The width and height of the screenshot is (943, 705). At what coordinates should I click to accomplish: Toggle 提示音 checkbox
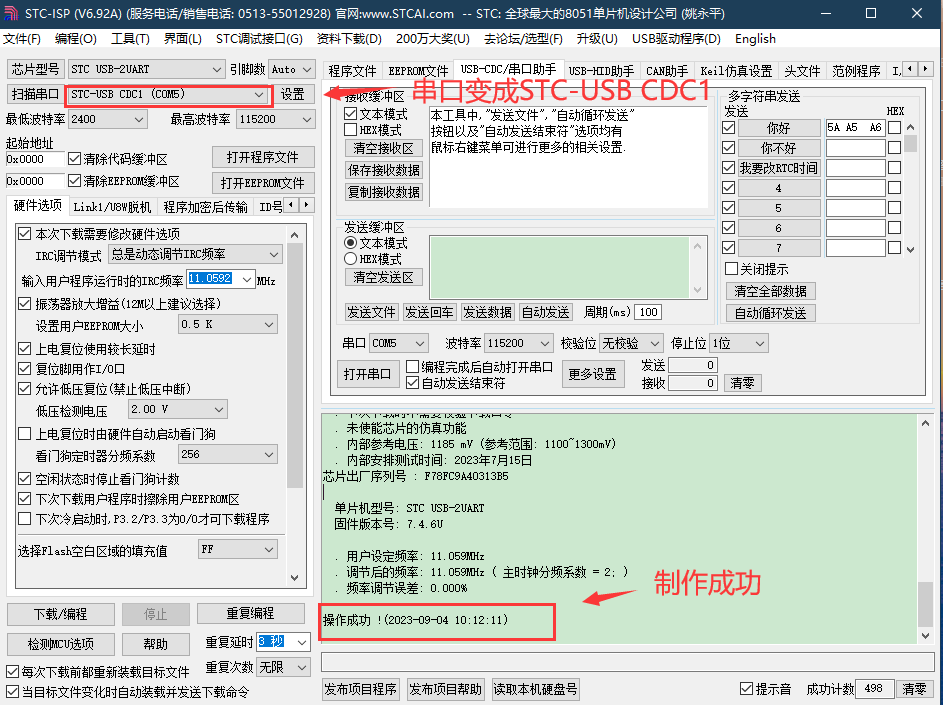(746, 689)
